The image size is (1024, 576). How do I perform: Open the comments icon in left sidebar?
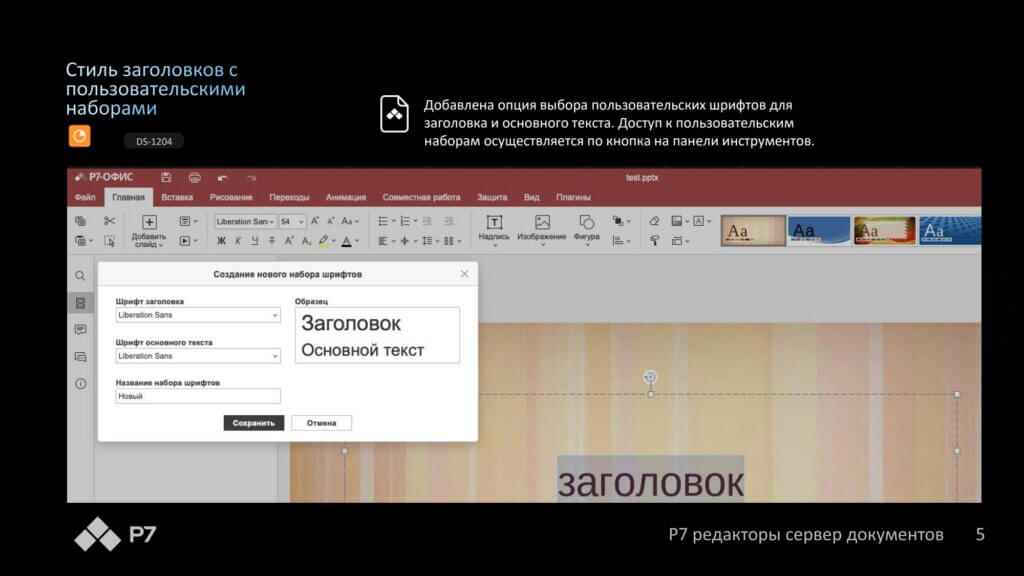[80, 329]
